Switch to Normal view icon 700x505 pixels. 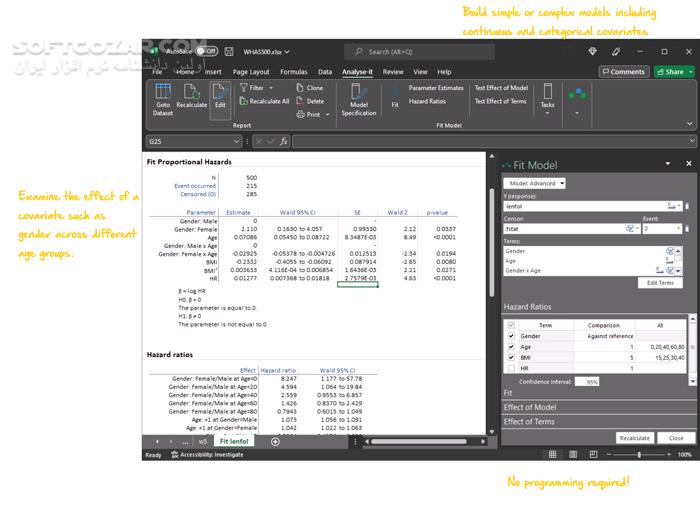click(x=552, y=454)
